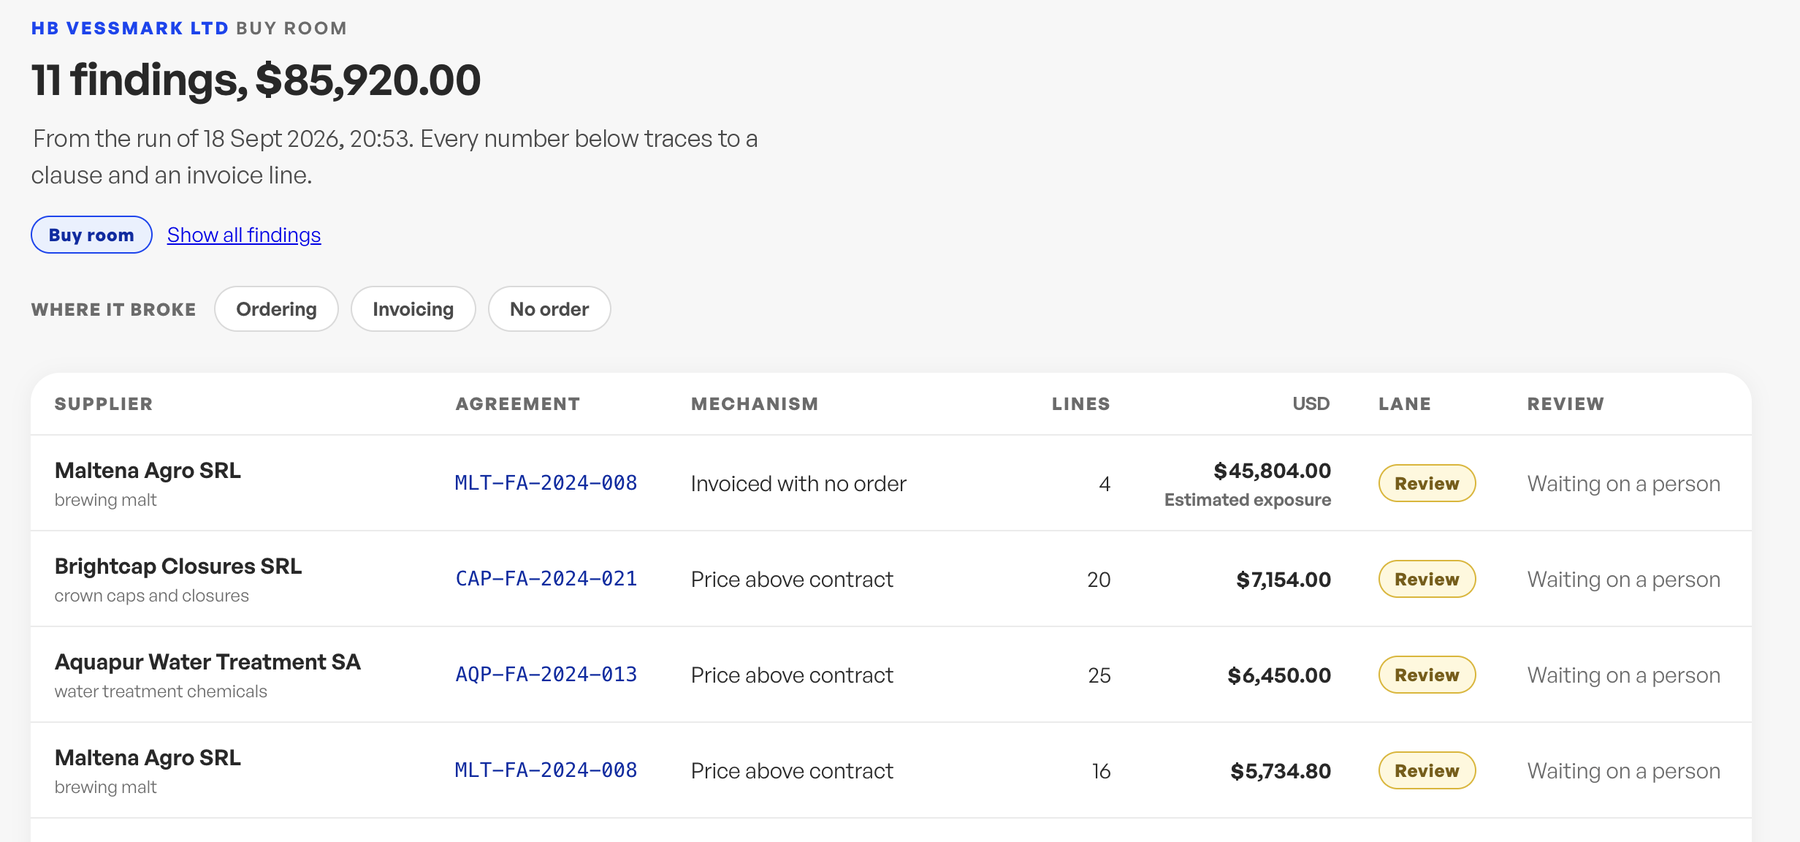Select Aquapur Water Treatment SA supplier name
Screen dimensions: 1800x842
point(208,662)
